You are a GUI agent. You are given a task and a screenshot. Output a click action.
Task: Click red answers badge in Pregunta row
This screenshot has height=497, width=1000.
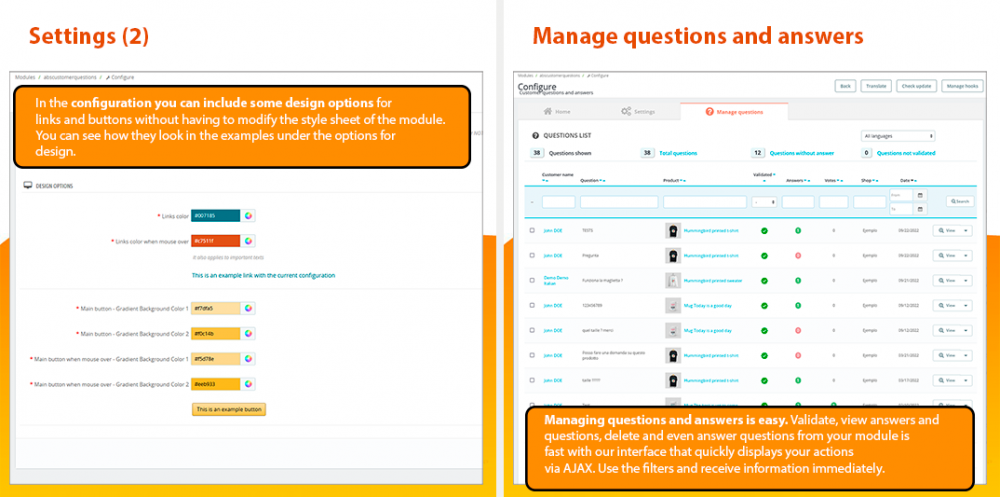[x=798, y=255]
